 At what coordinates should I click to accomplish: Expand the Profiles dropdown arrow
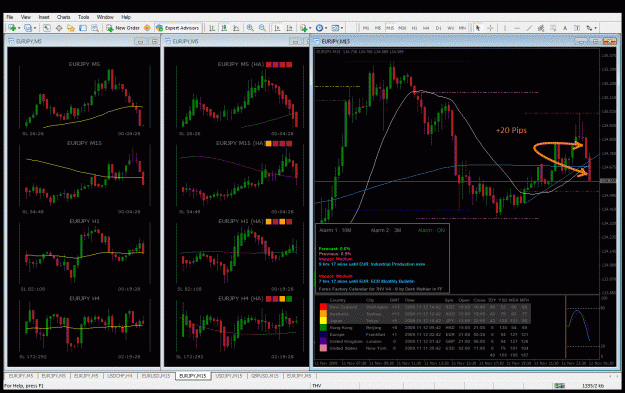(x=35, y=28)
